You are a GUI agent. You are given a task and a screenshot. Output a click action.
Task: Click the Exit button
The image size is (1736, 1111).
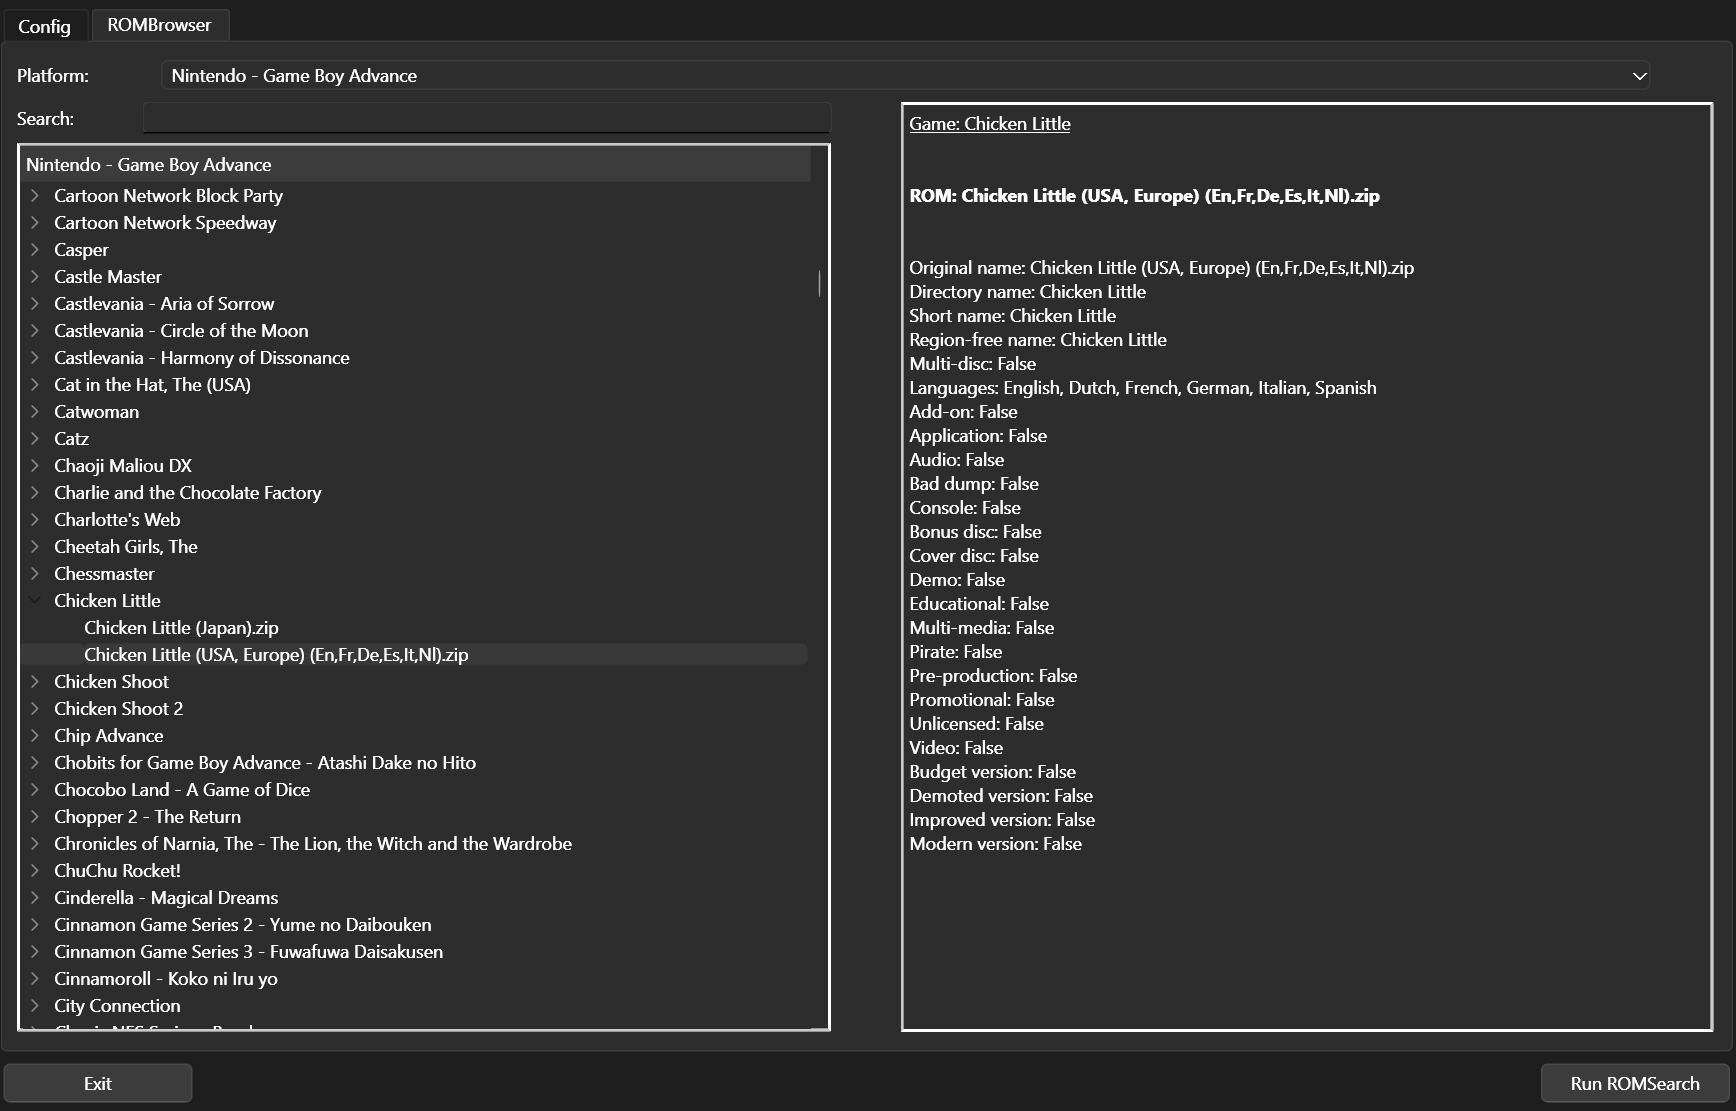point(98,1083)
